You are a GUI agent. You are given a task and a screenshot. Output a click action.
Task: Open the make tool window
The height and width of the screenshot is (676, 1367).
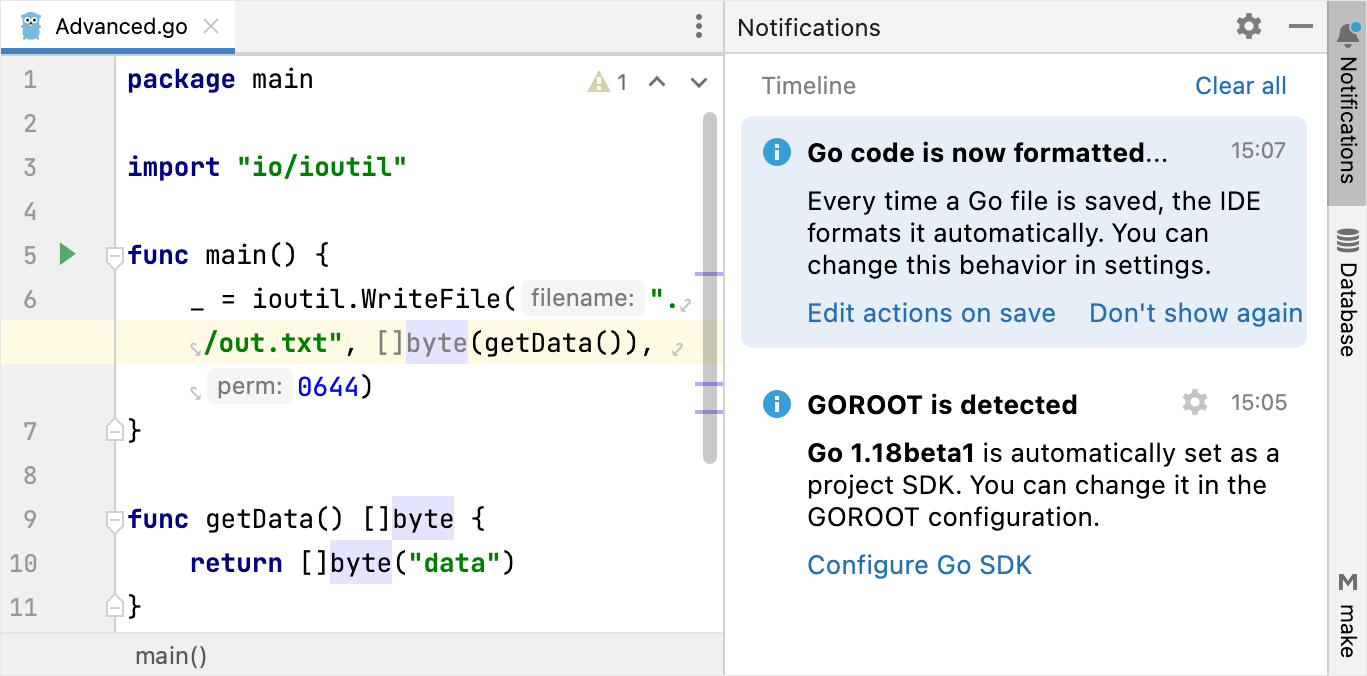[x=1347, y=615]
